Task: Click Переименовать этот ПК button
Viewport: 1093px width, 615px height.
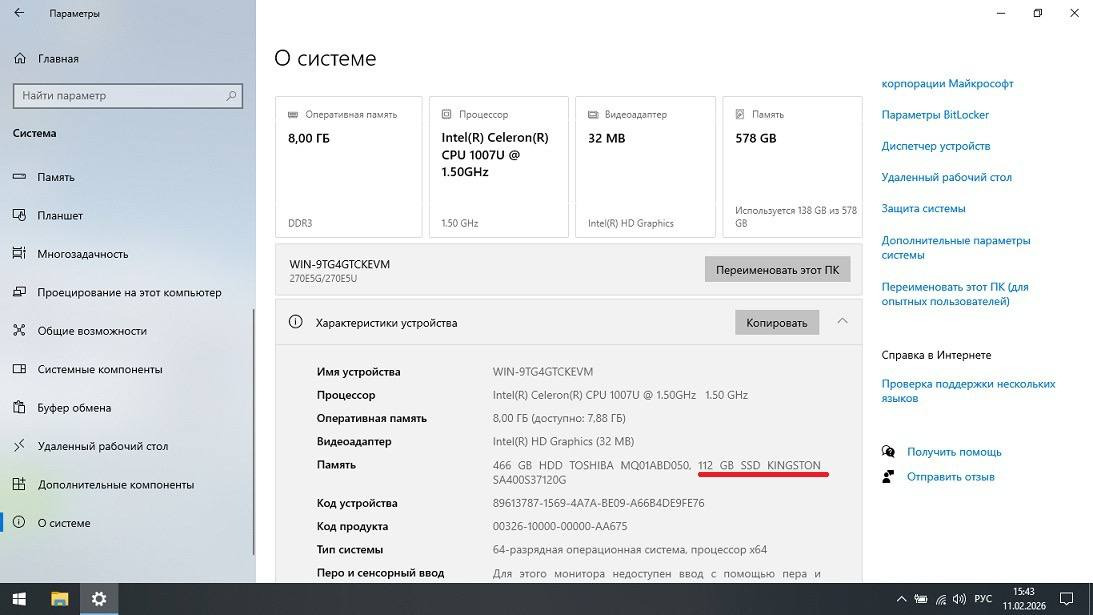Action: 777,270
